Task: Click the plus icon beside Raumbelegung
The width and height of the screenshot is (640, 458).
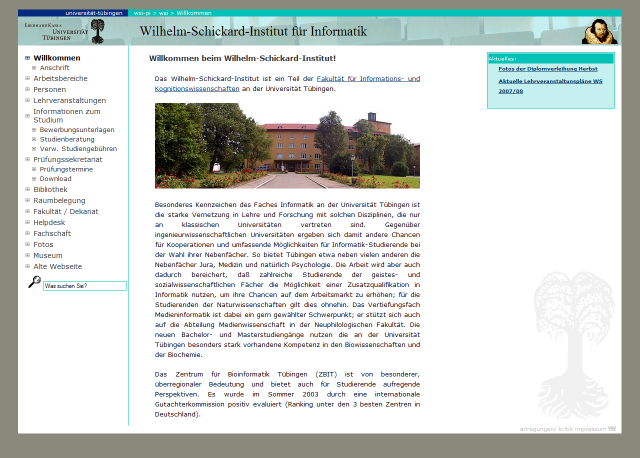Action: (x=27, y=200)
